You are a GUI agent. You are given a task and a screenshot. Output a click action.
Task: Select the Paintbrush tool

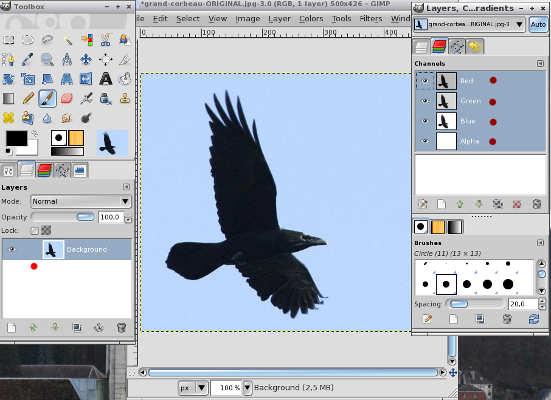(47, 98)
